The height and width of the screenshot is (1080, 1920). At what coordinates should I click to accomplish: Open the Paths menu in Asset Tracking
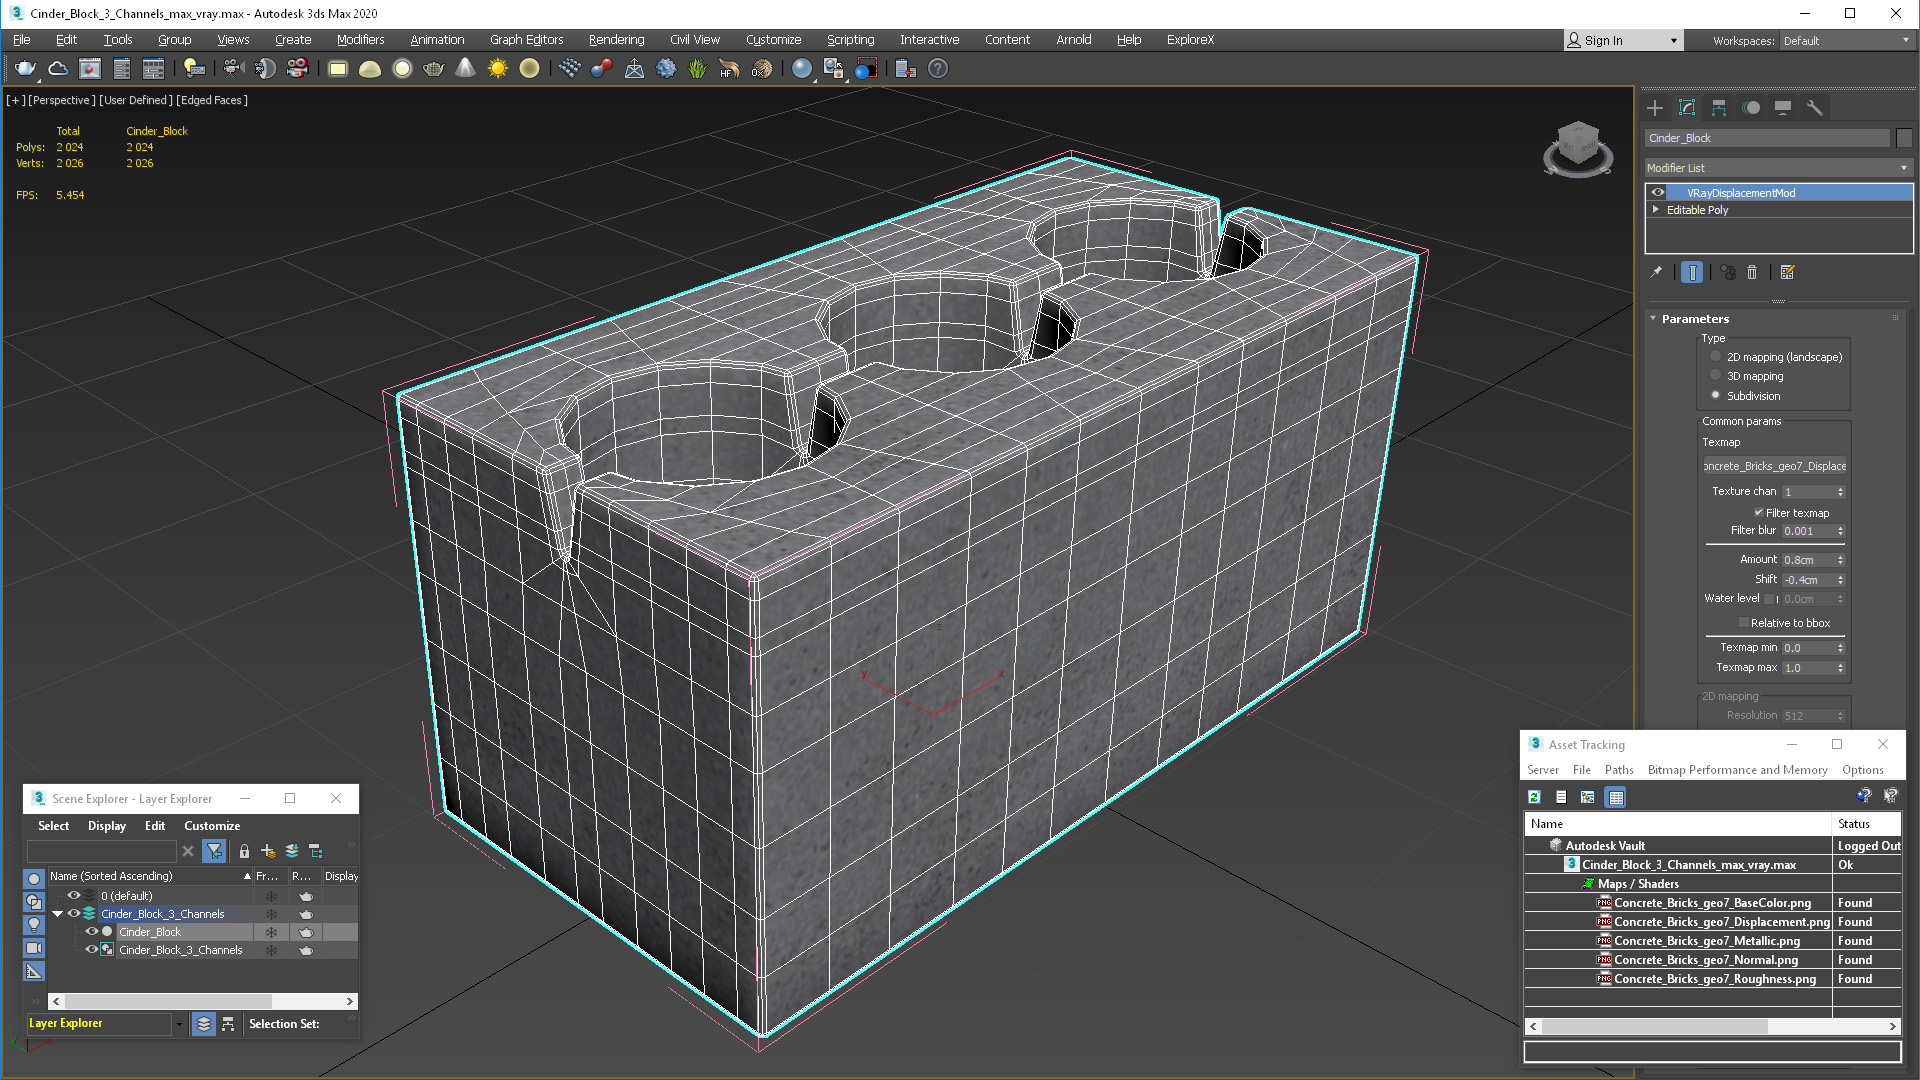point(1619,769)
